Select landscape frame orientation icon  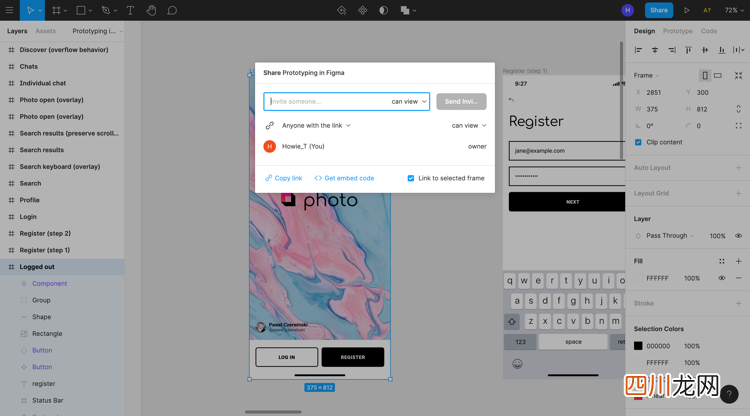click(x=717, y=76)
